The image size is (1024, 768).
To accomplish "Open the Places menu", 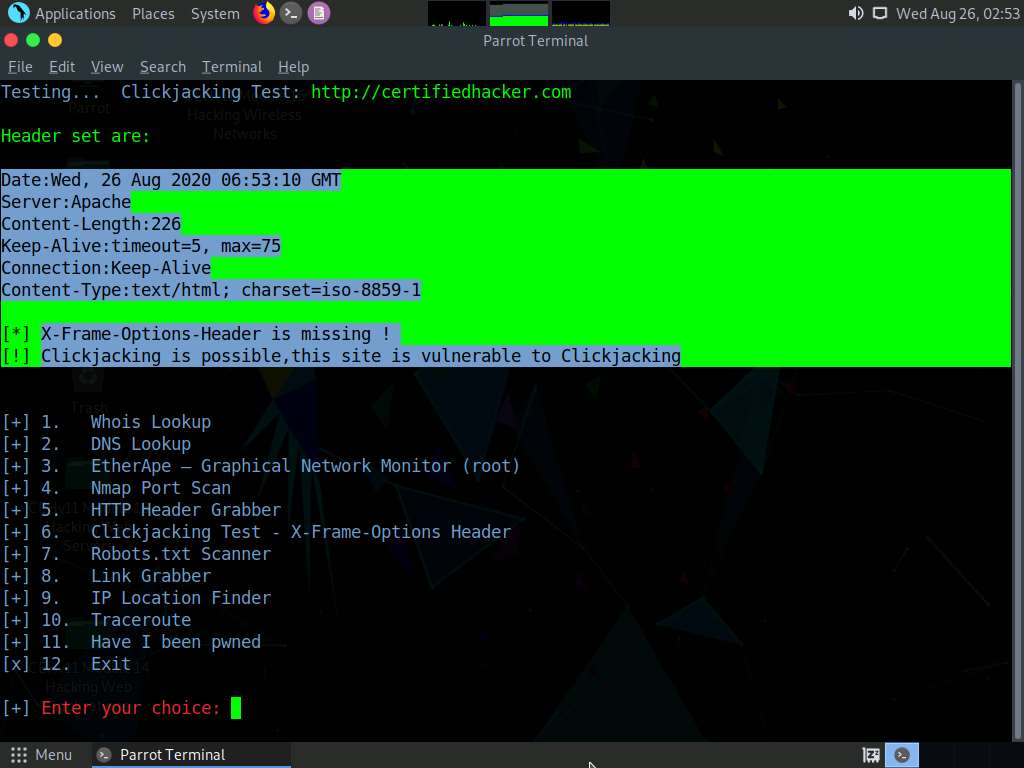I will (153, 14).
